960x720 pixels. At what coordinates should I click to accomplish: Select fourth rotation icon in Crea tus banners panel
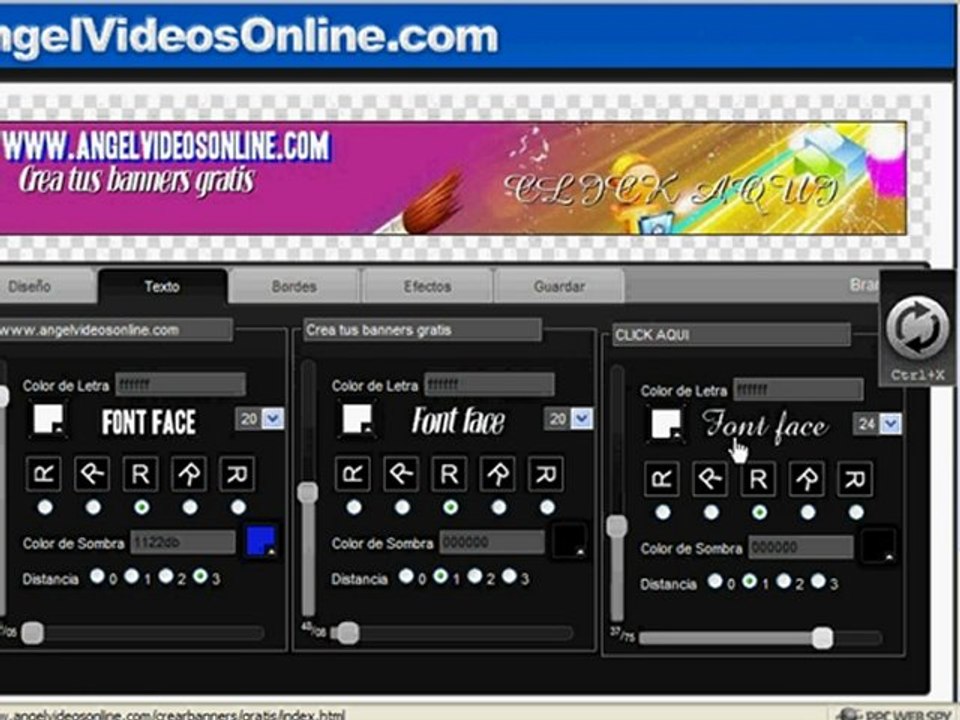click(x=498, y=473)
